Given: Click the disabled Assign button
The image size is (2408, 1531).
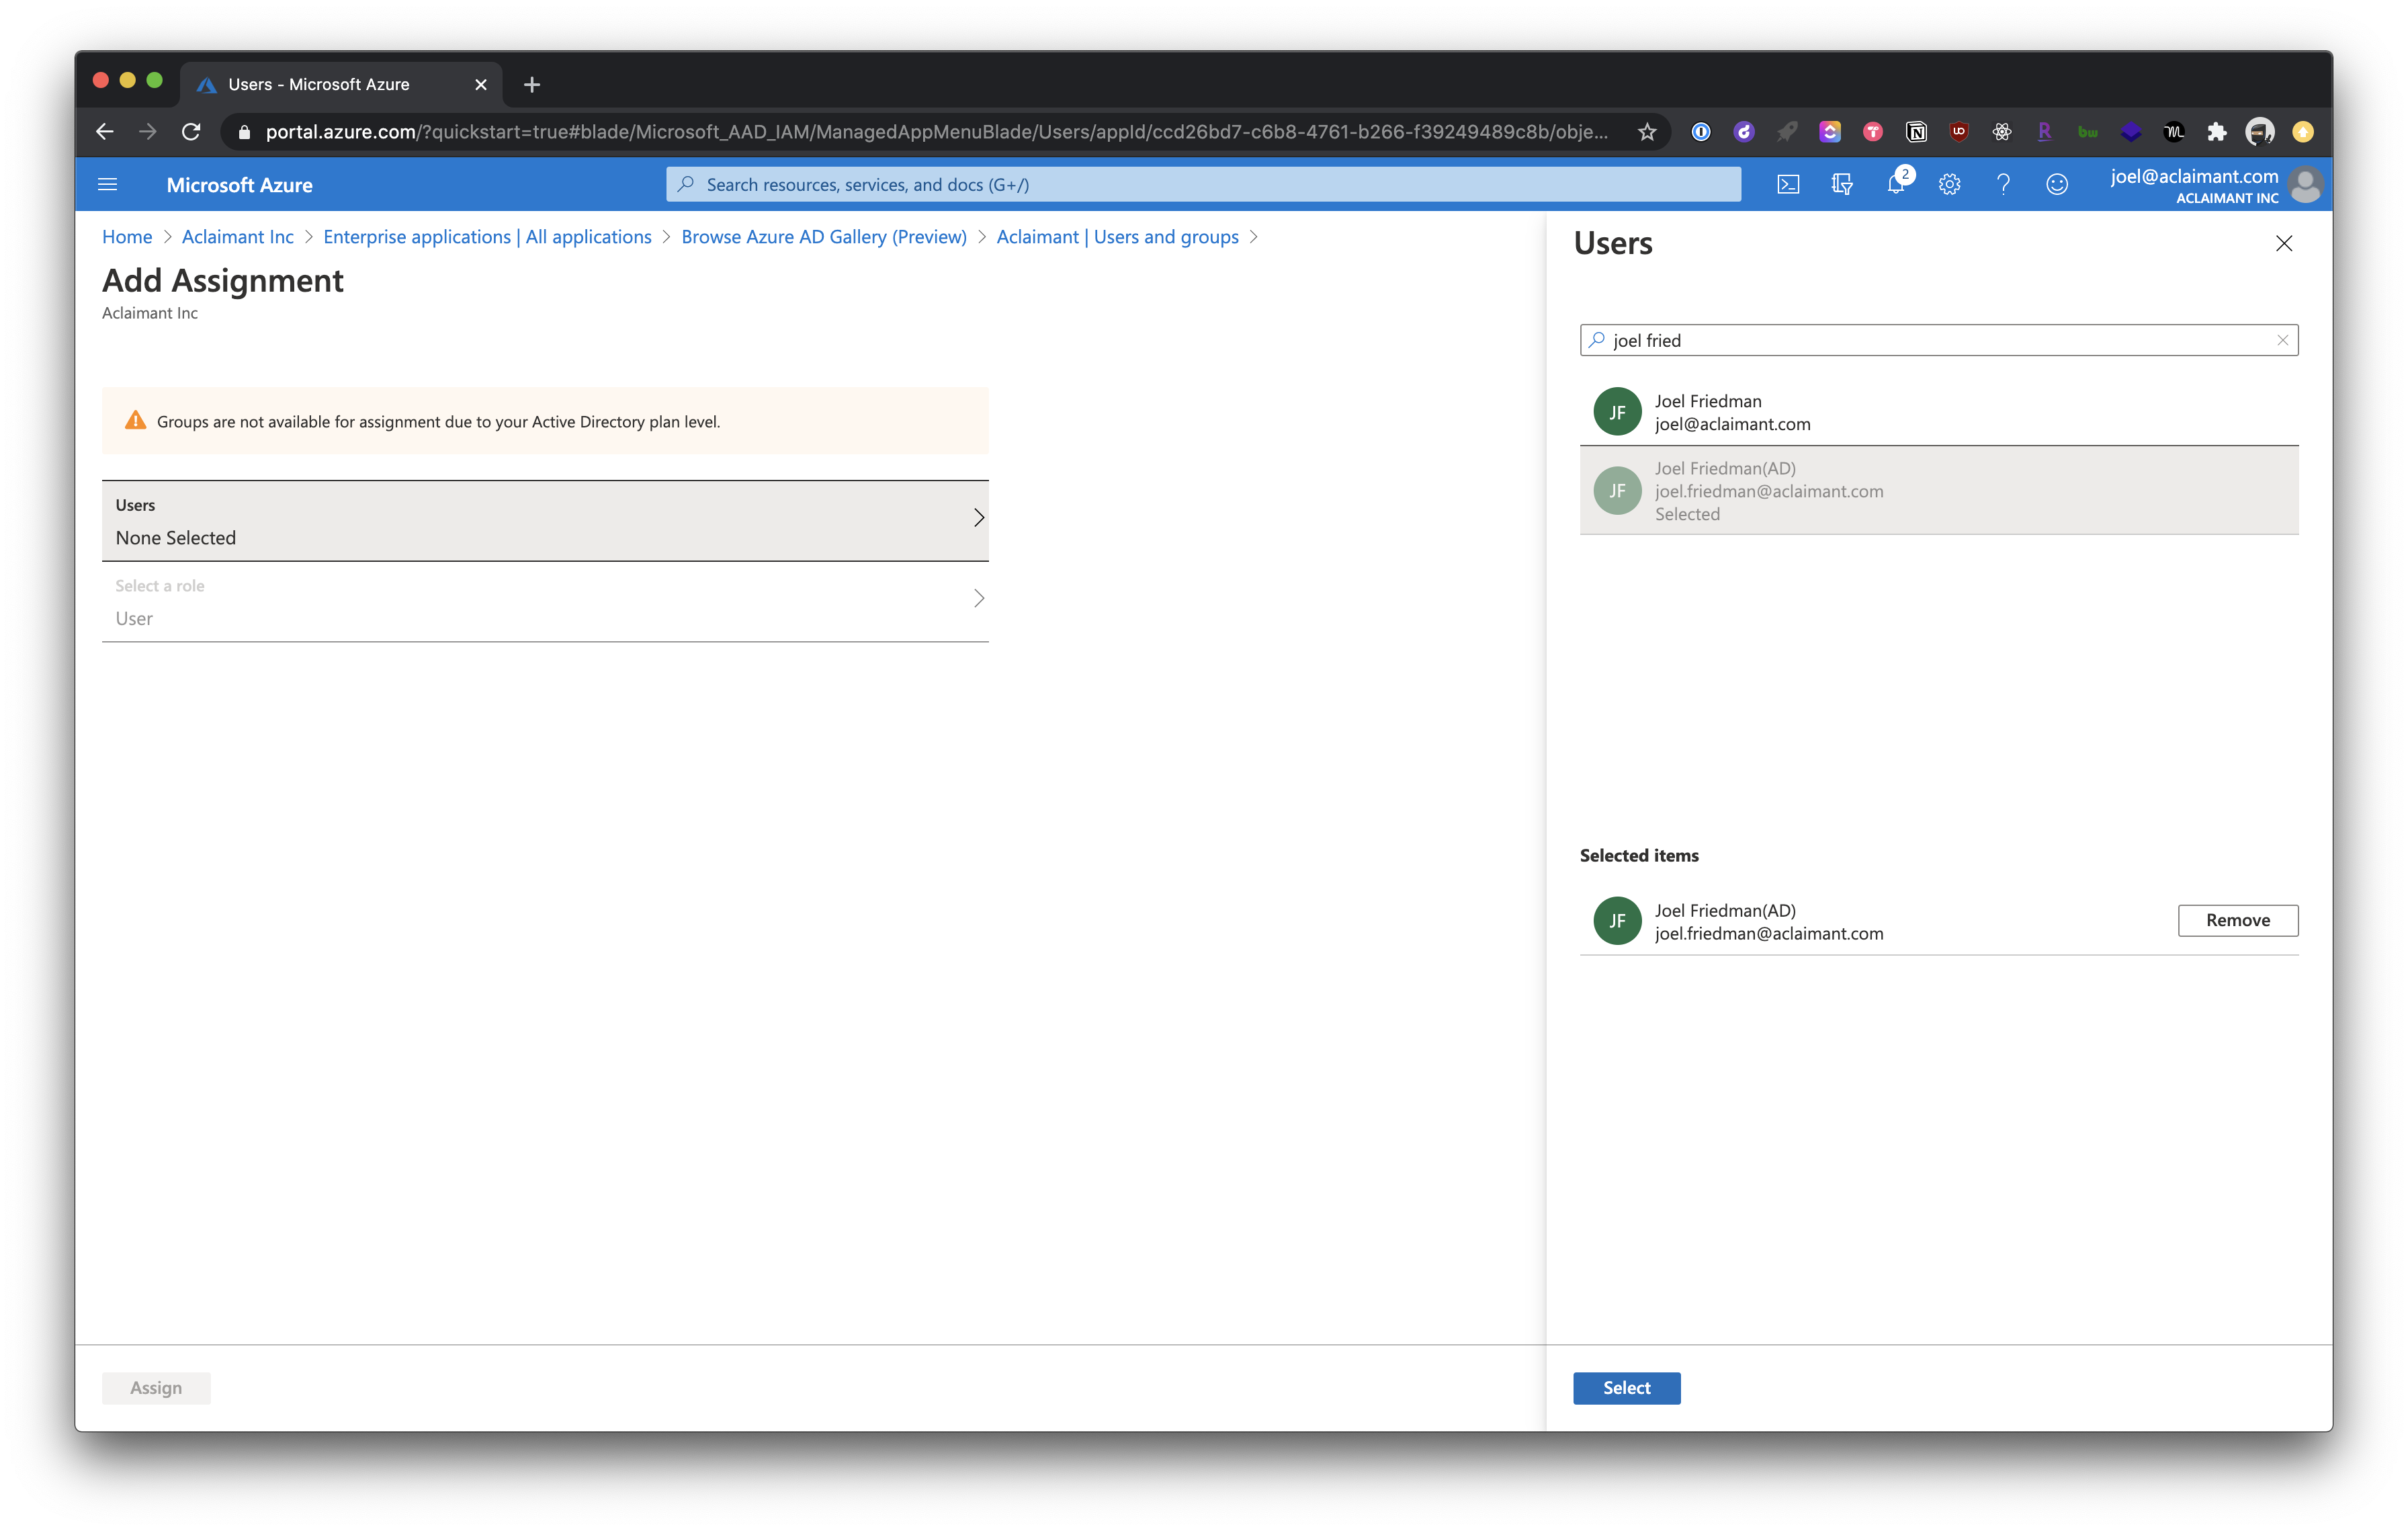Looking at the screenshot, I should click(x=156, y=1387).
